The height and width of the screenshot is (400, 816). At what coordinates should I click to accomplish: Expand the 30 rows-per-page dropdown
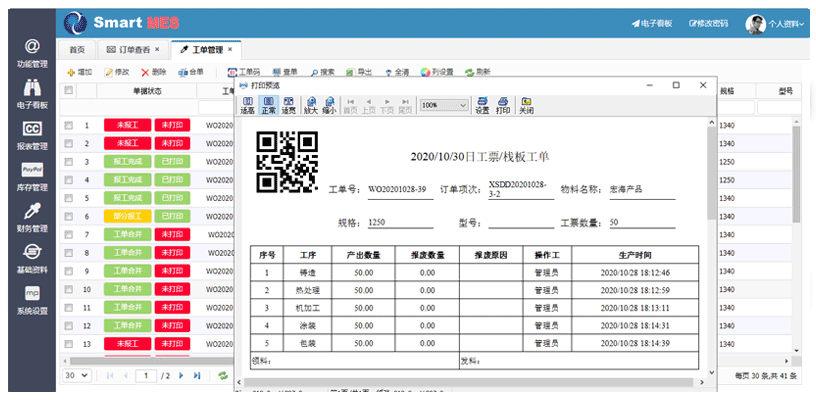click(77, 375)
